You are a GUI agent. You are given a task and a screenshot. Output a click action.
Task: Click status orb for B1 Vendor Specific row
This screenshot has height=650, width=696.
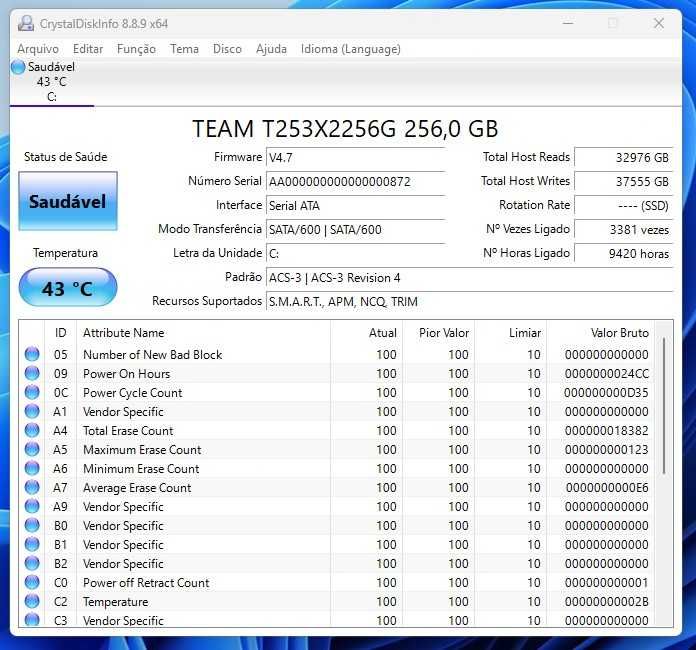tap(32, 544)
